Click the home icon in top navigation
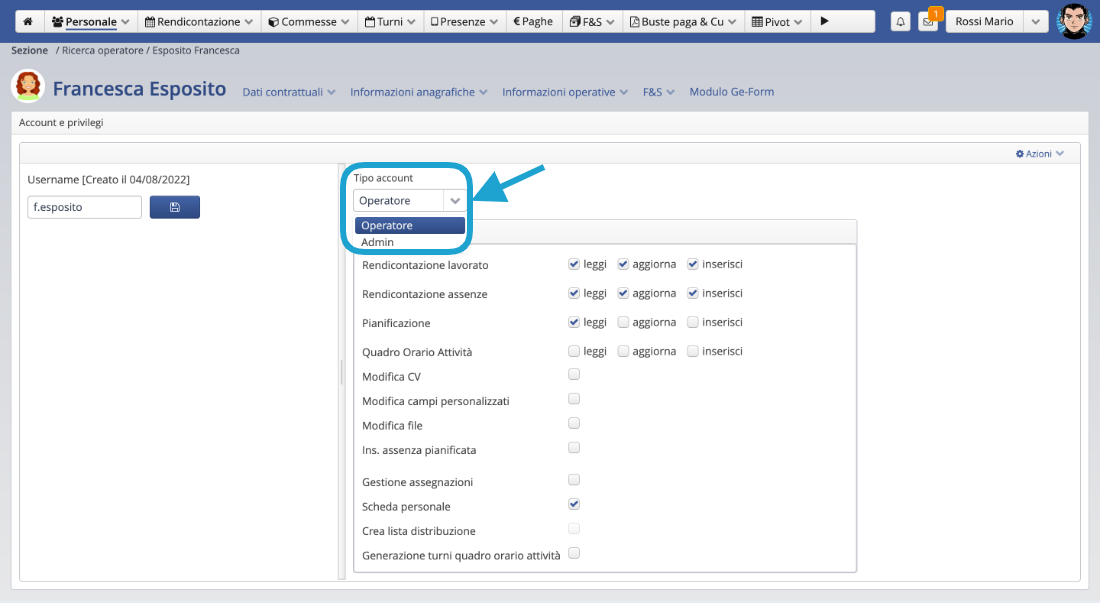 pos(28,21)
